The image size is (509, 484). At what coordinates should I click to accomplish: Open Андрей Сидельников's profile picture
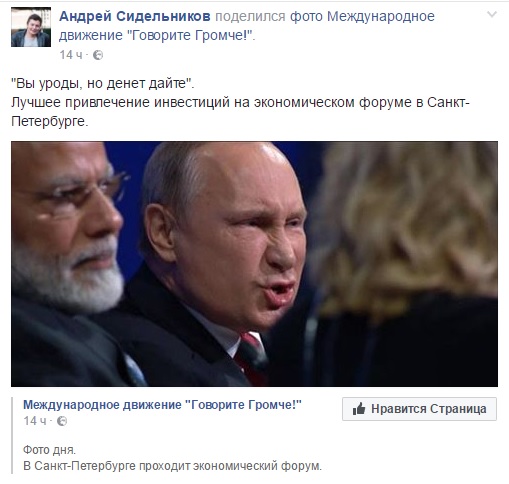pos(31,27)
